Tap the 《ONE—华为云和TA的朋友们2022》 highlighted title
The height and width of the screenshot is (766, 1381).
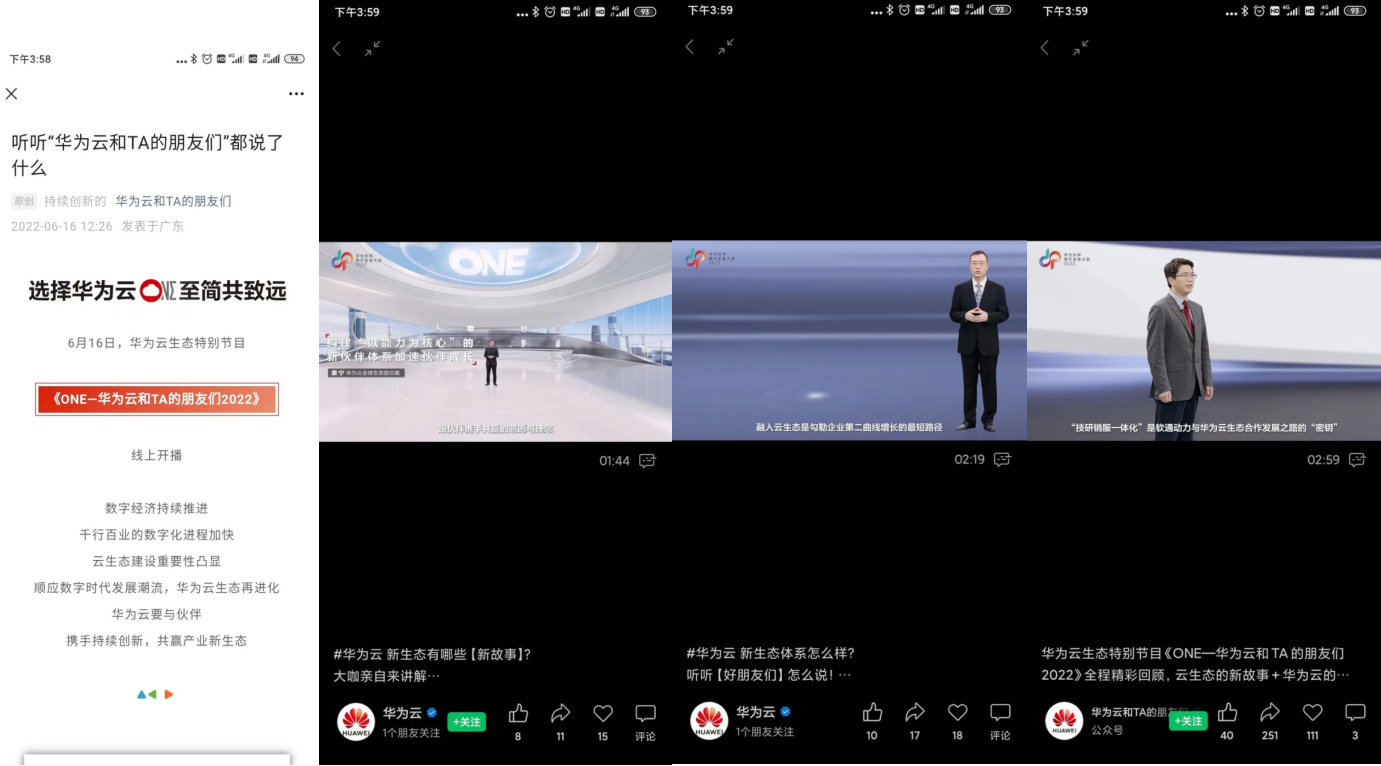pos(156,398)
